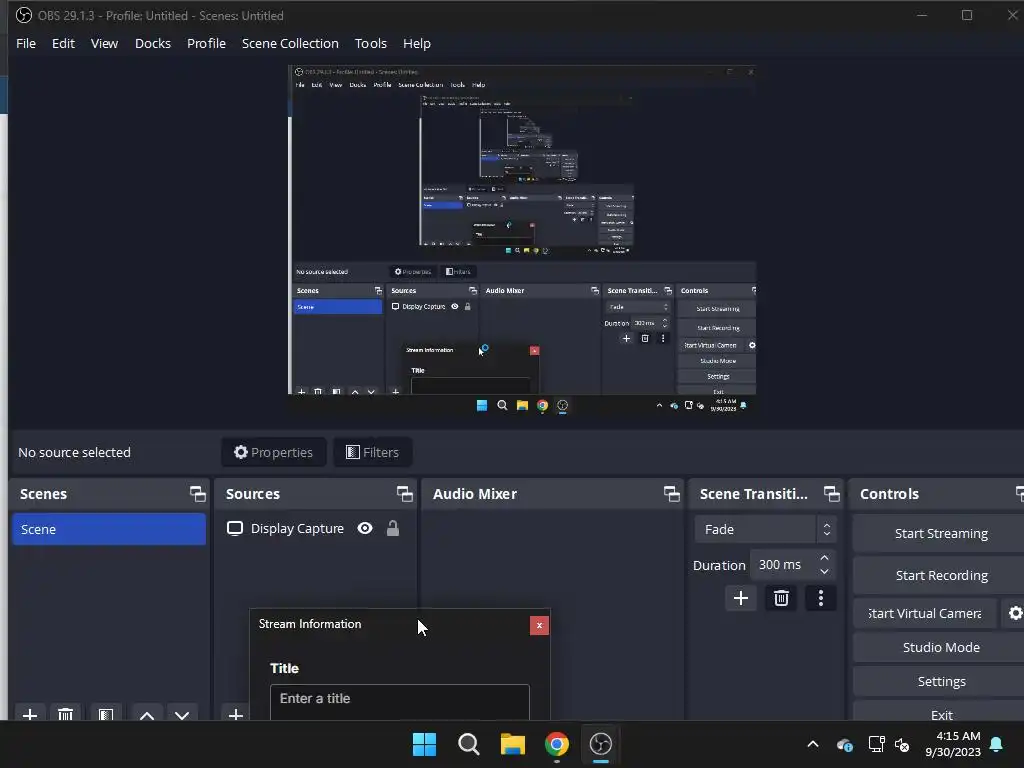Open the Scene Collection menu
The height and width of the screenshot is (768, 1024).
click(x=290, y=43)
